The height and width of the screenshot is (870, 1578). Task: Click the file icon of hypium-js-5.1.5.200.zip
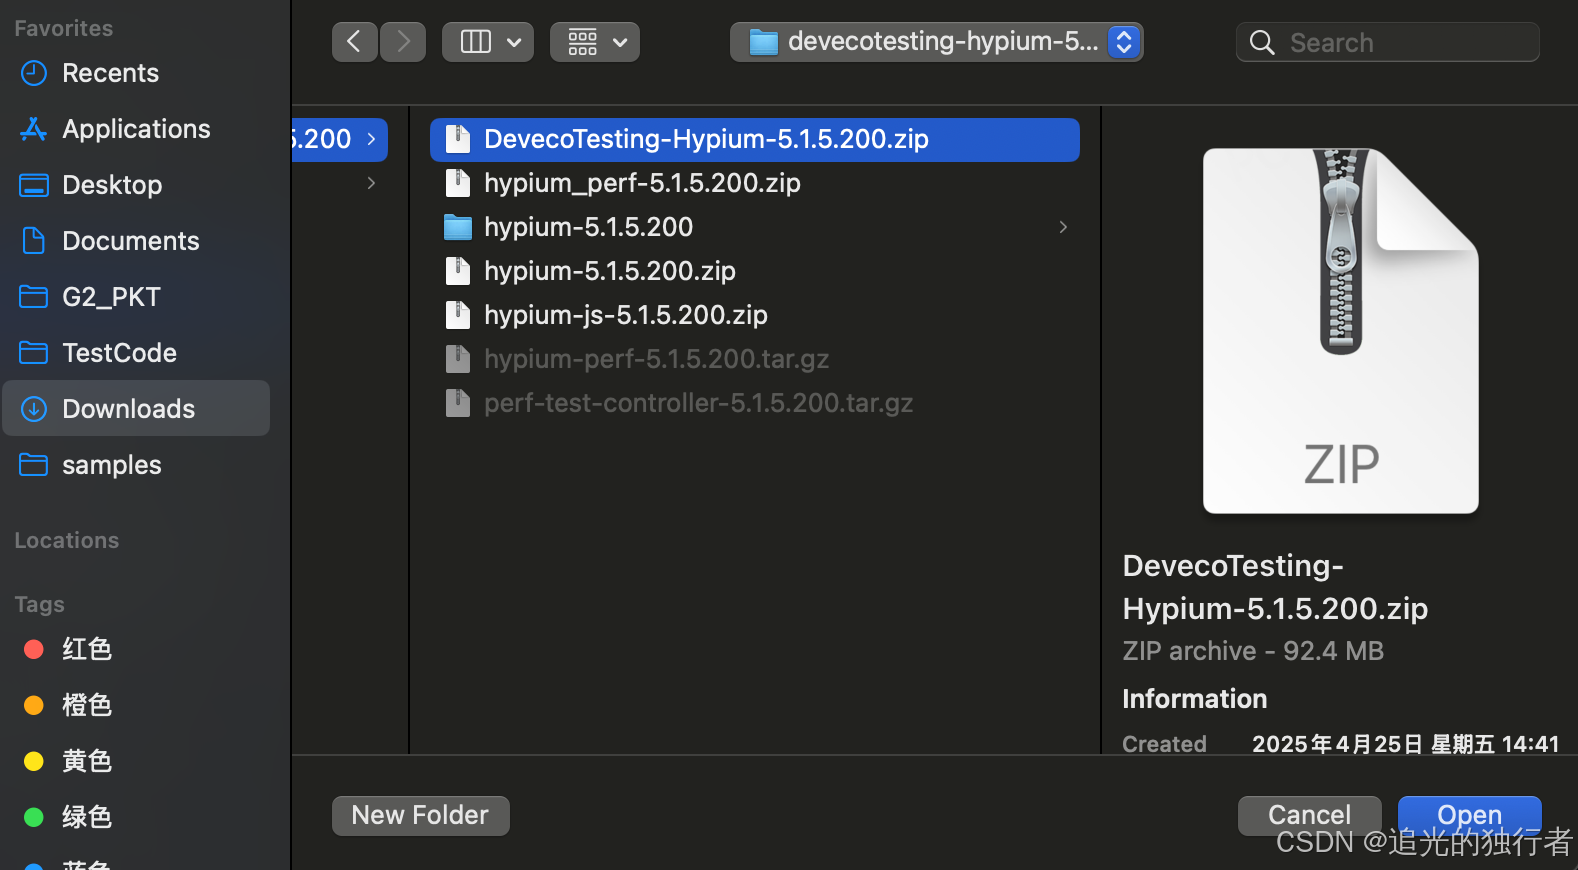(x=458, y=315)
